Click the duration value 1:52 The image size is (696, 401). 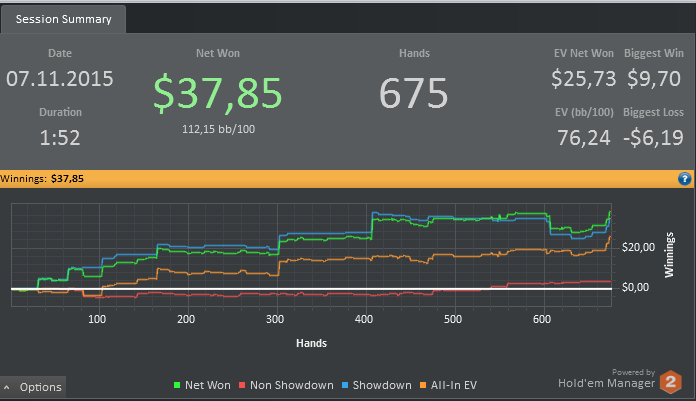pos(60,138)
